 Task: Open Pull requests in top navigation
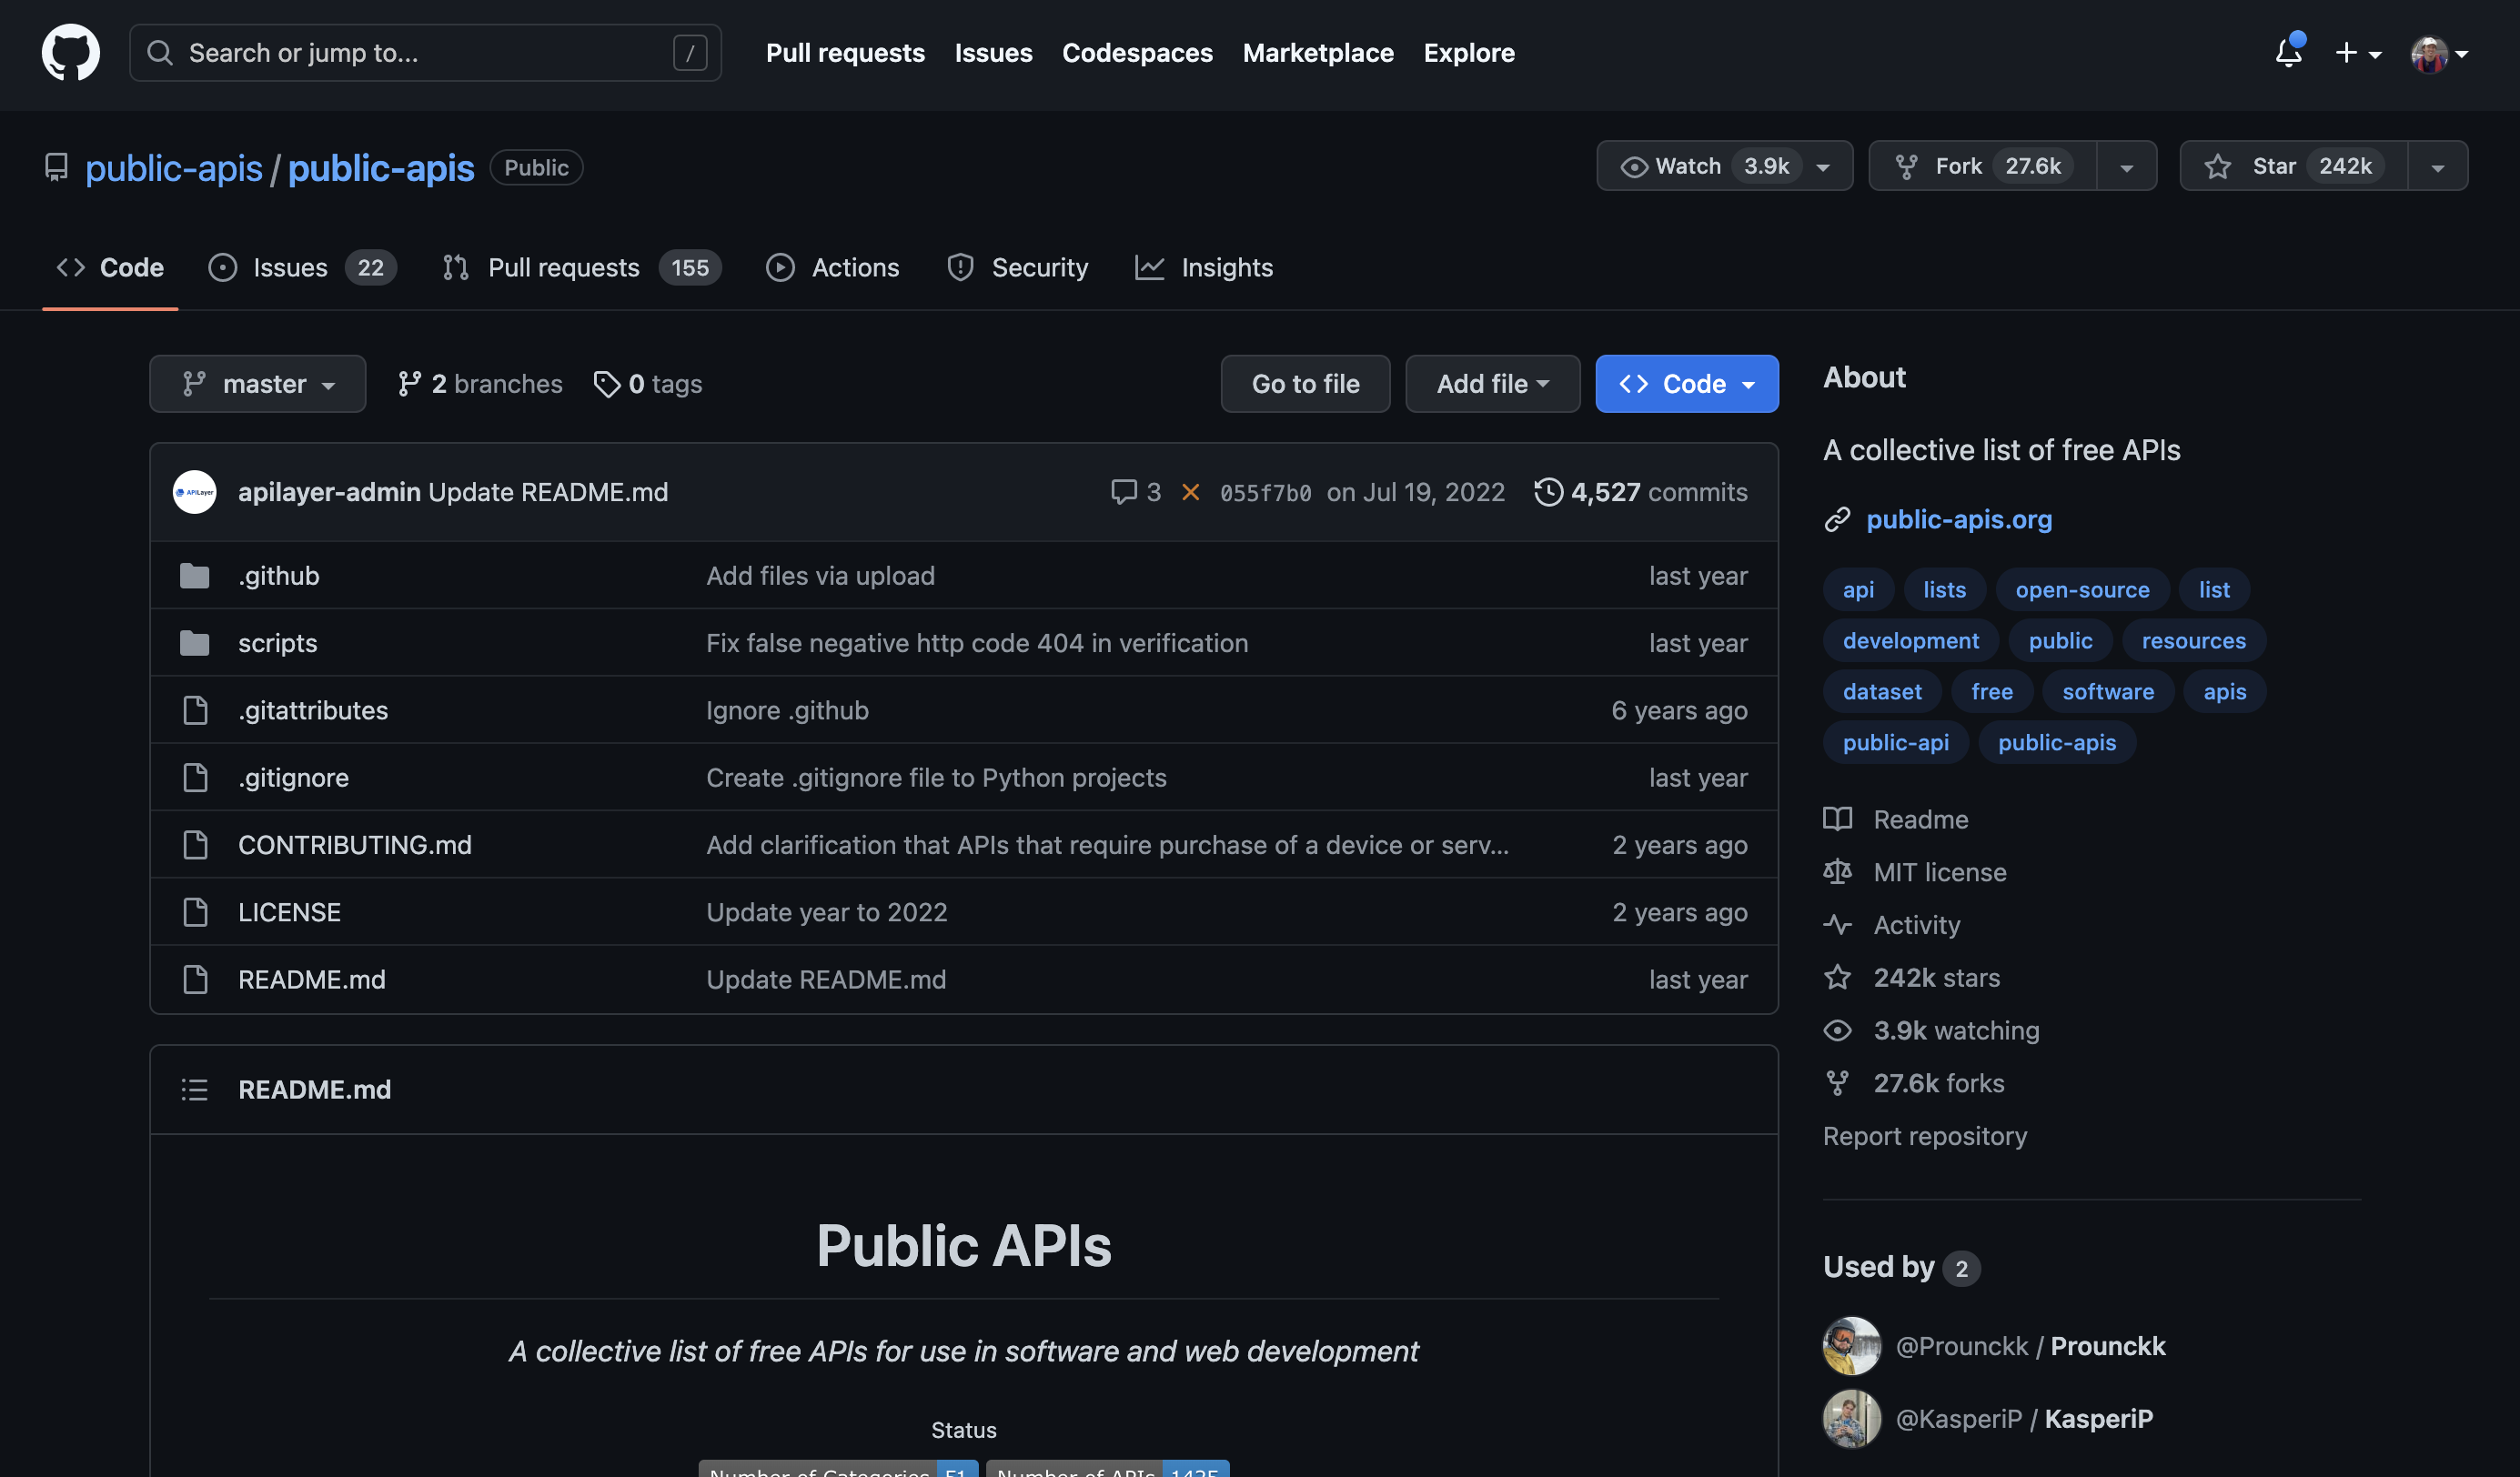845,53
